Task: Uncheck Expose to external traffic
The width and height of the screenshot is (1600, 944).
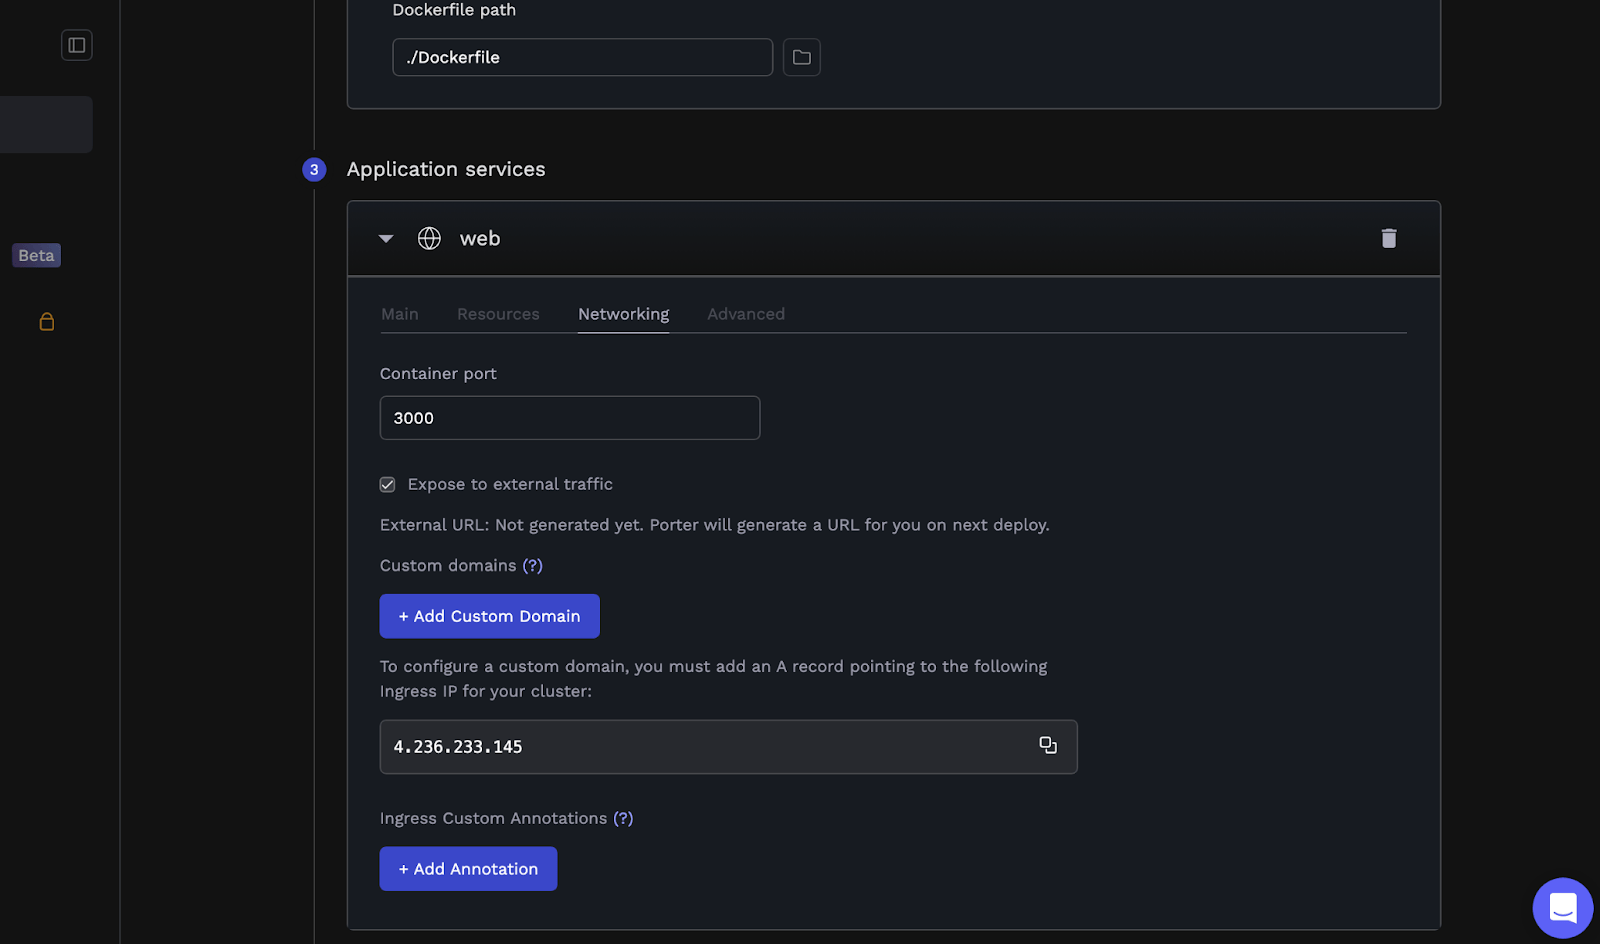Action: pyautogui.click(x=388, y=484)
